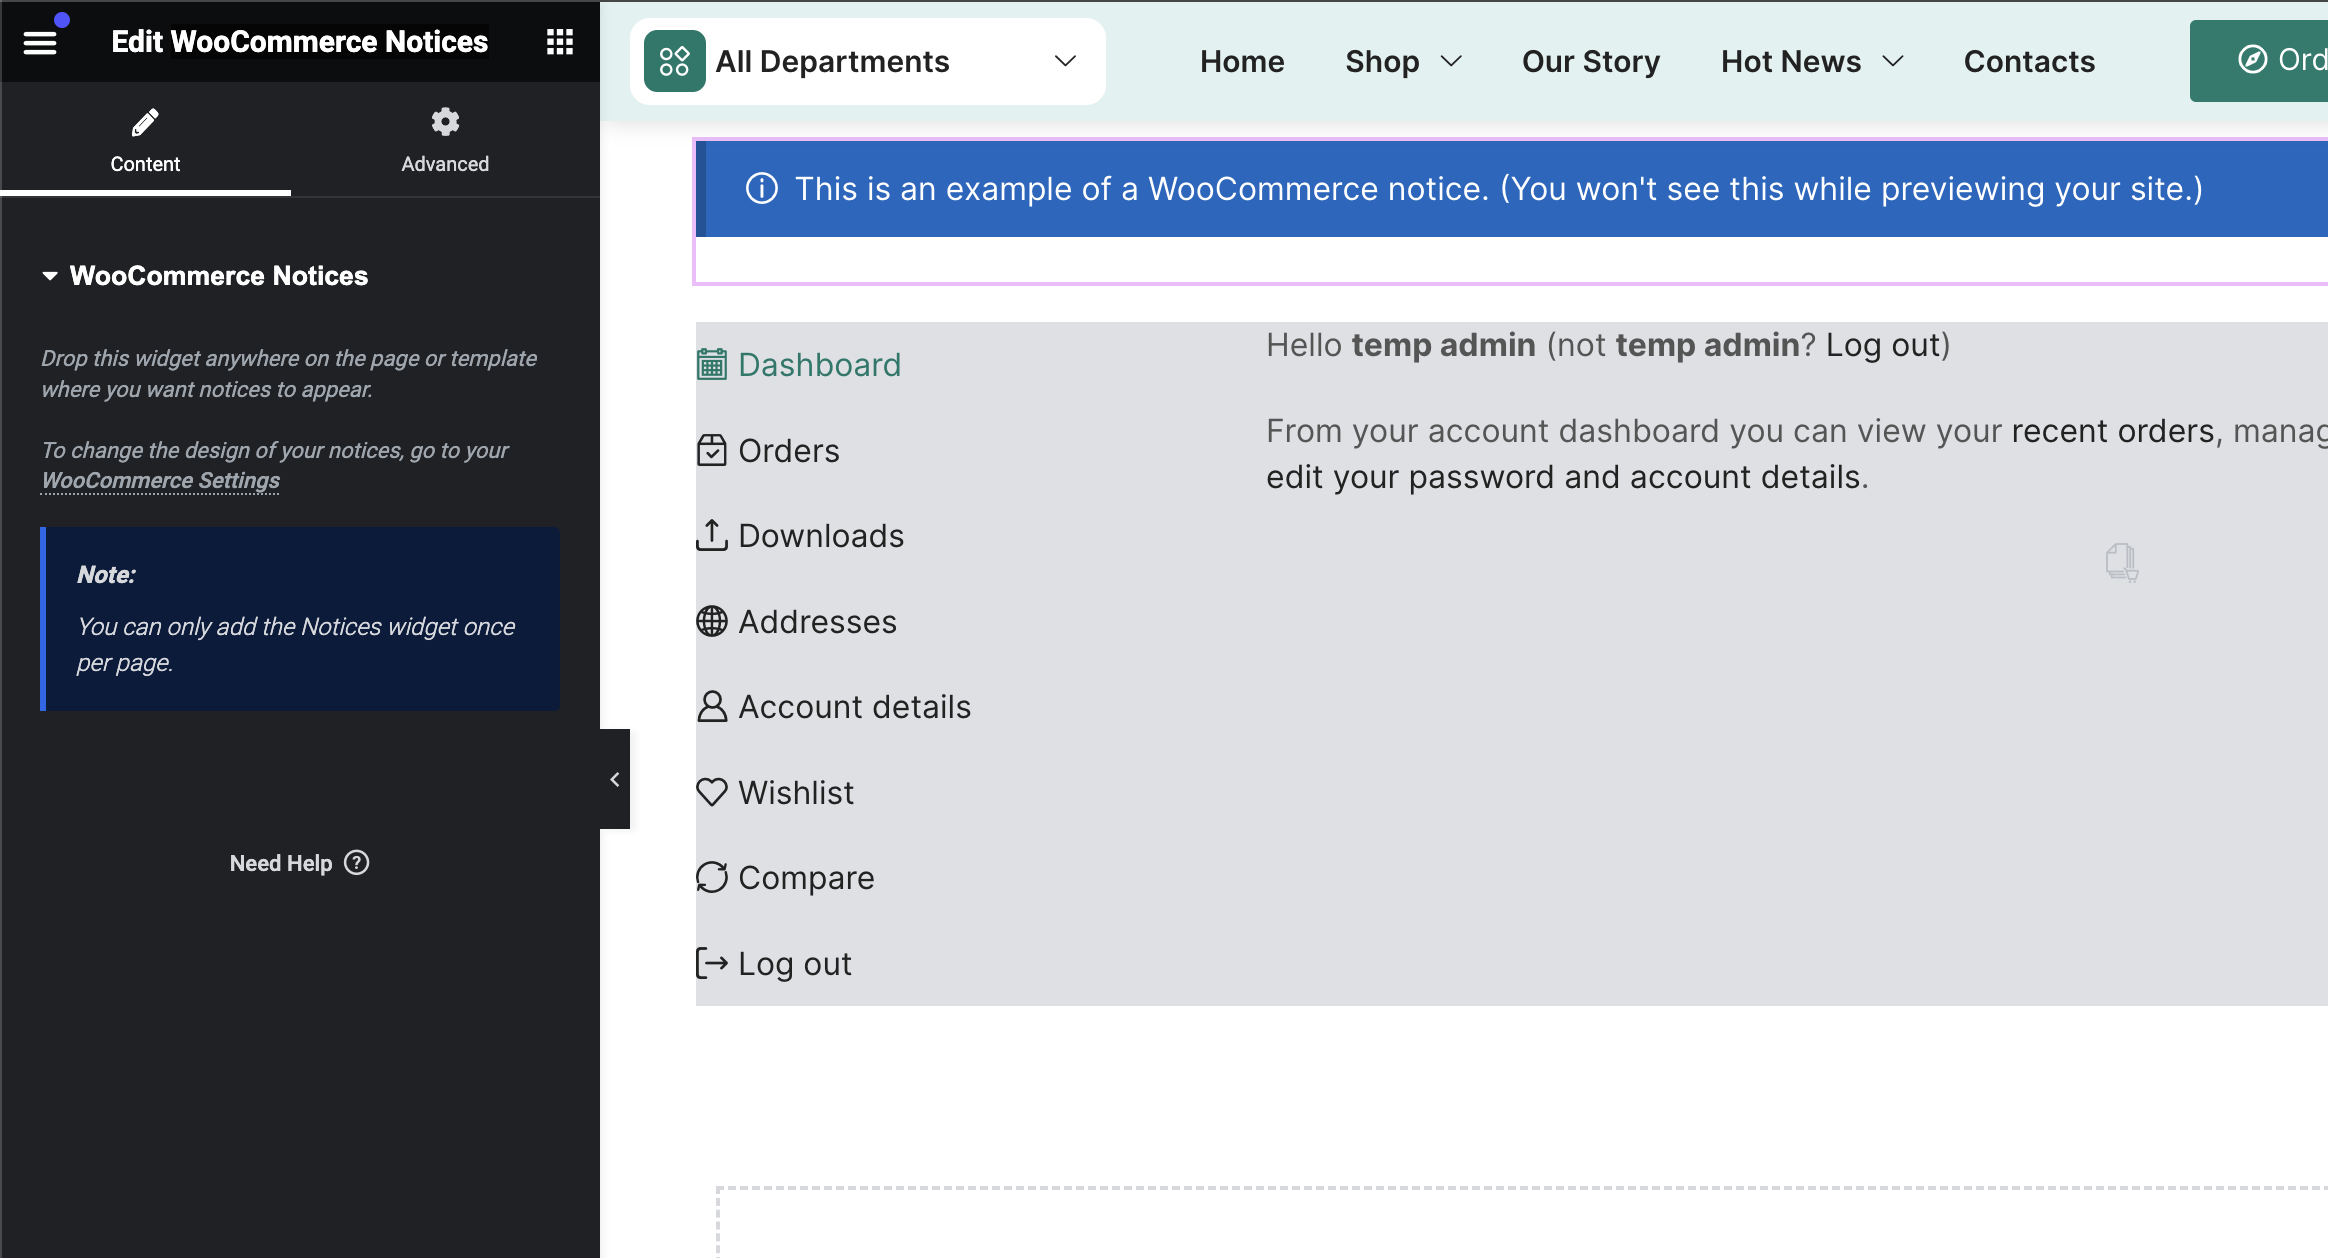Image resolution: width=2328 pixels, height=1258 pixels.
Task: Click the Wishlist heart icon
Action: pyautogui.click(x=712, y=792)
